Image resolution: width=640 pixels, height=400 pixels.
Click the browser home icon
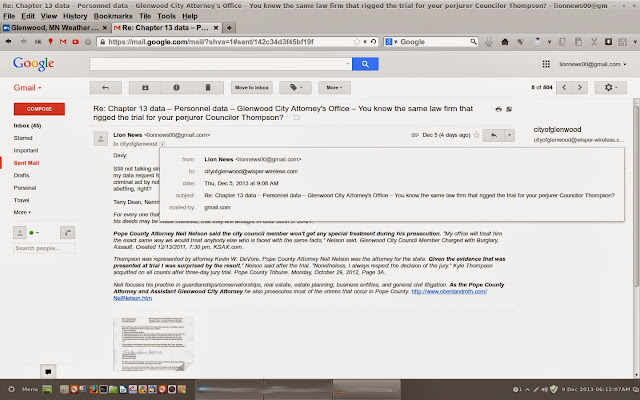click(505, 42)
